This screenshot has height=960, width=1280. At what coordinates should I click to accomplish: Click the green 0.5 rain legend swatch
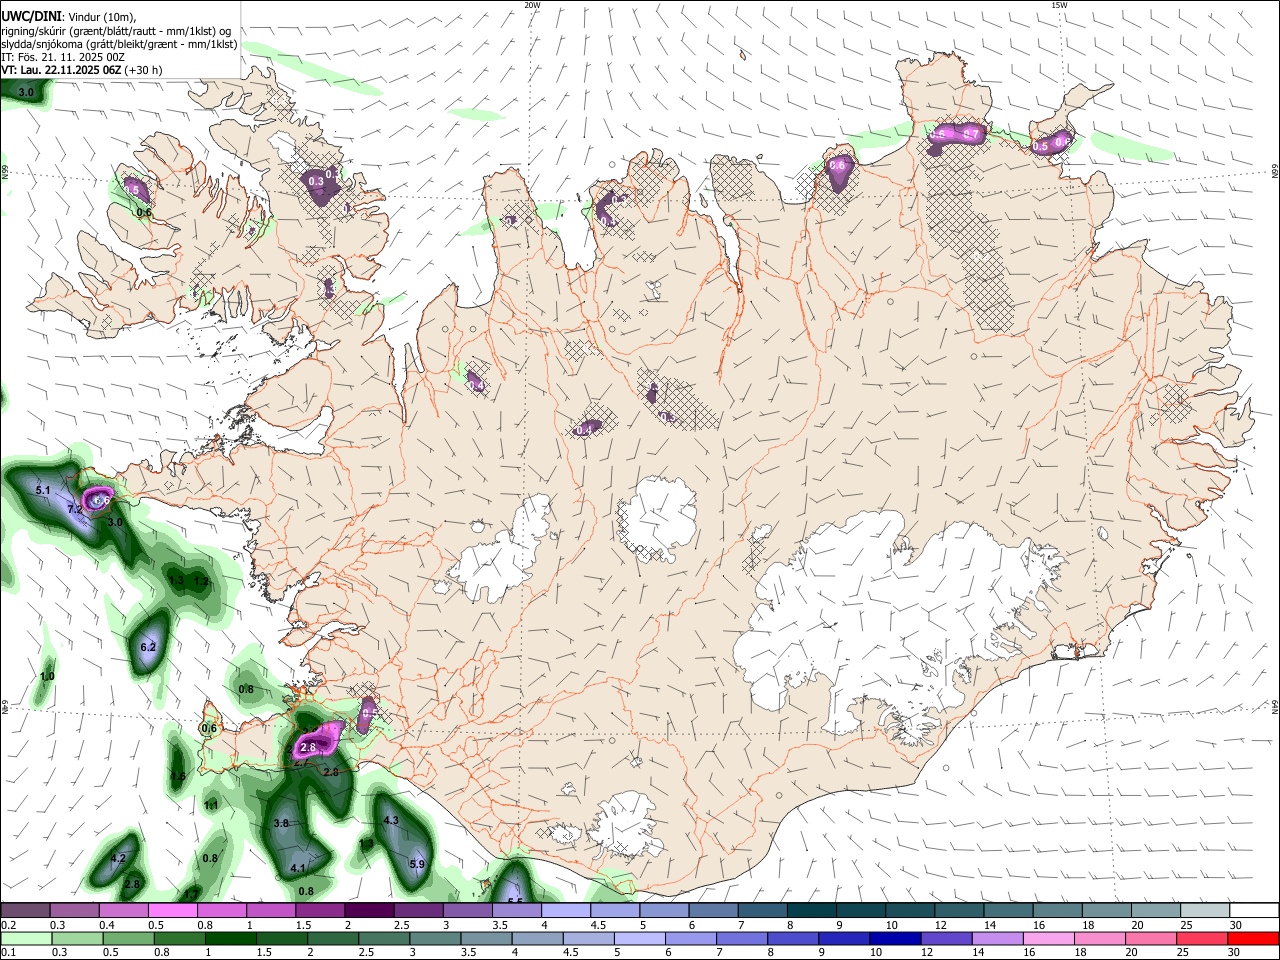(129, 938)
